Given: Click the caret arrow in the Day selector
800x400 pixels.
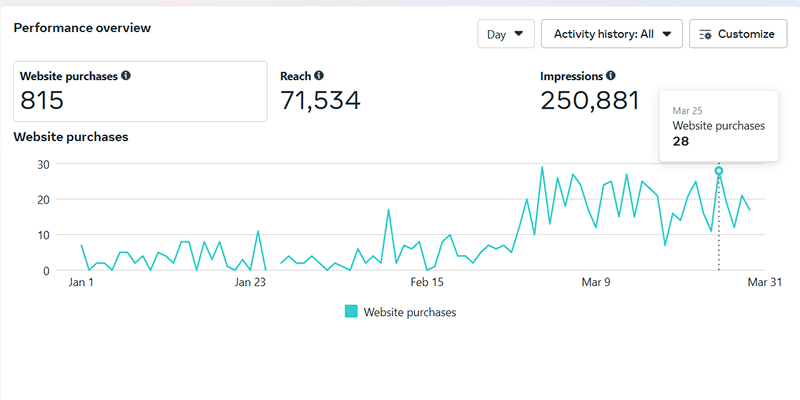Looking at the screenshot, I should point(518,34).
